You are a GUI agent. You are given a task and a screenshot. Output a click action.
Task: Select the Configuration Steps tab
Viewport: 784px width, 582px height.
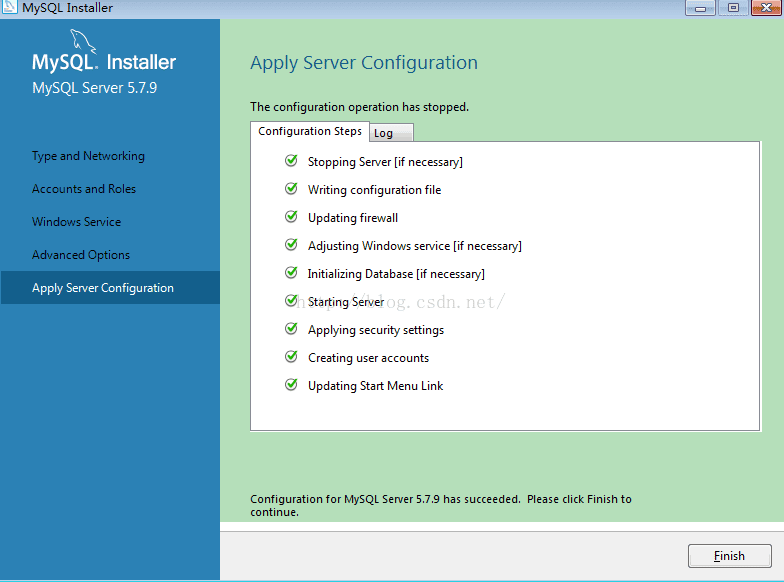click(x=310, y=131)
